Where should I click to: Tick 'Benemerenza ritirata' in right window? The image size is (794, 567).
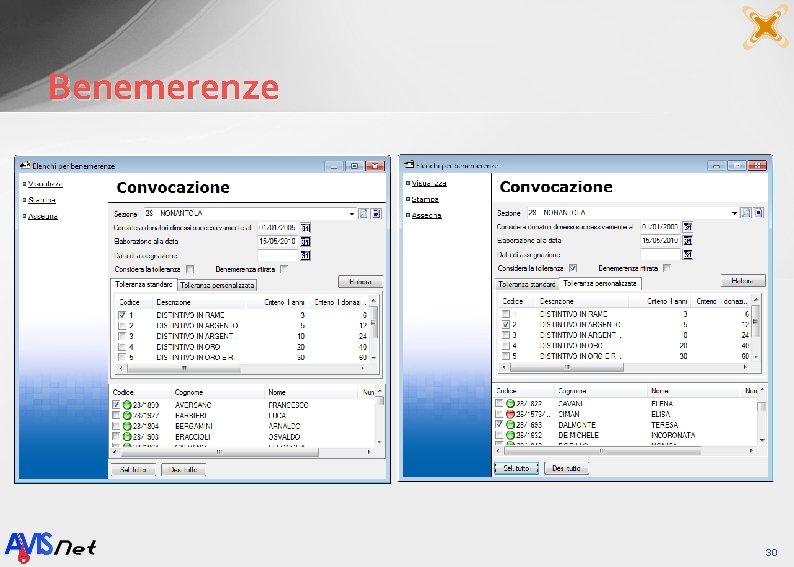[x=667, y=268]
